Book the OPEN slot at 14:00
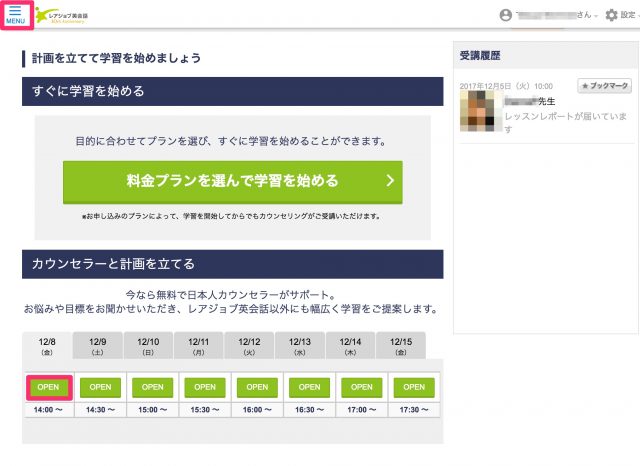 click(x=49, y=387)
